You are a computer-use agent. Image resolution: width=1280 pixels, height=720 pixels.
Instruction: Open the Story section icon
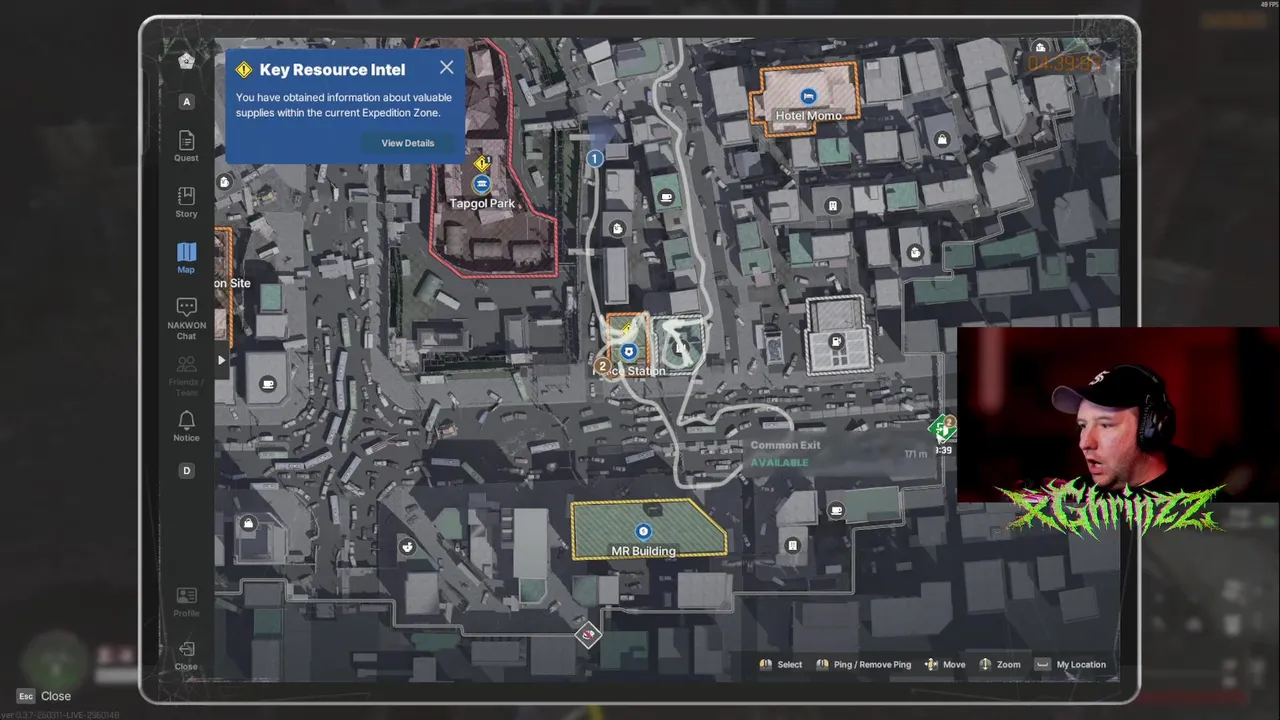186,201
